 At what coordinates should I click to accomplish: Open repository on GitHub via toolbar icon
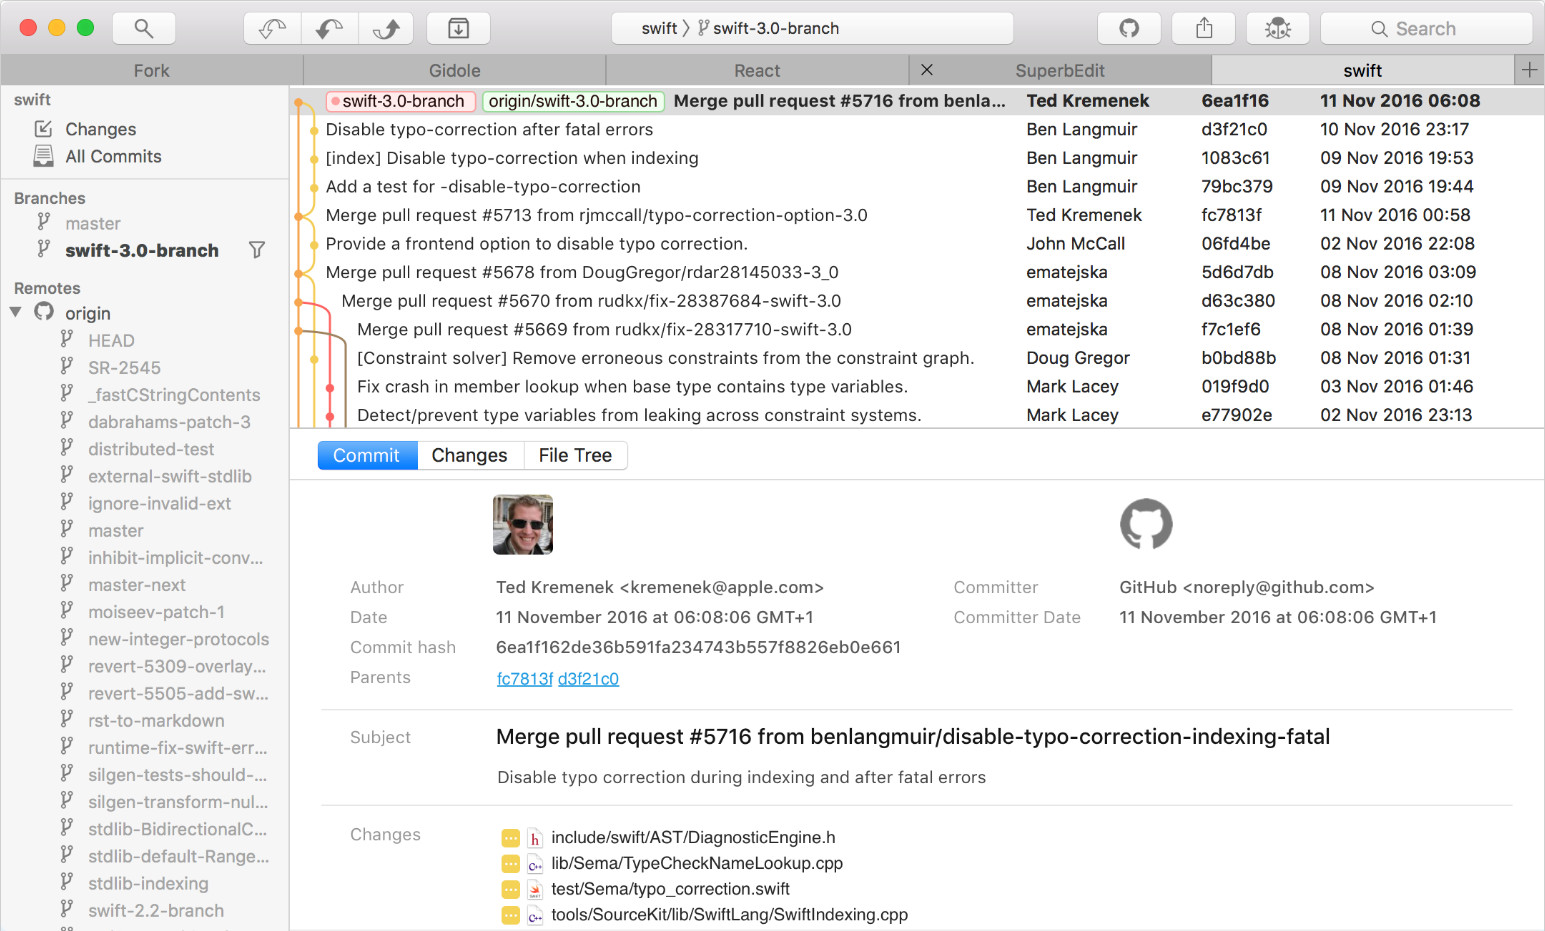click(x=1129, y=28)
